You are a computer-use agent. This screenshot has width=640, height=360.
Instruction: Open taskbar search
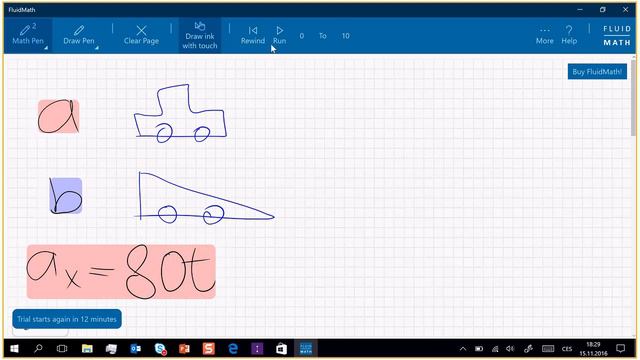click(x=38, y=349)
